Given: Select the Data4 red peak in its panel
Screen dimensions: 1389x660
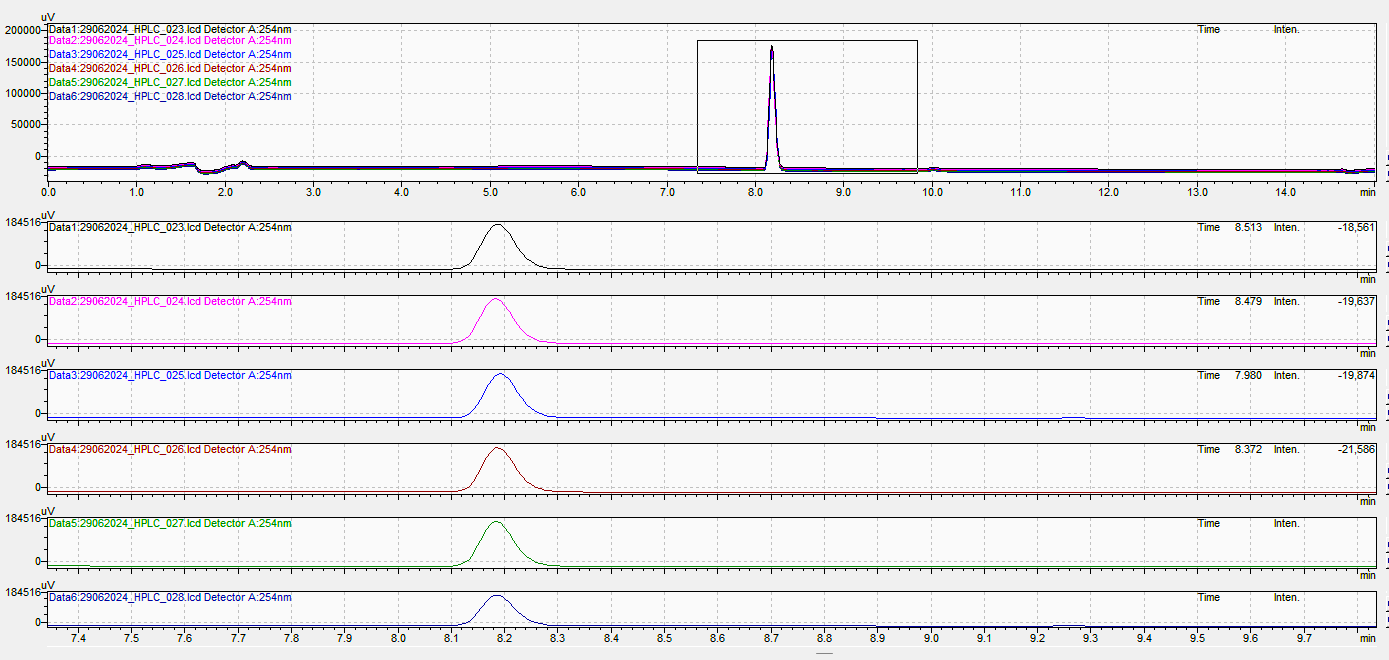Looking at the screenshot, I should point(496,449).
